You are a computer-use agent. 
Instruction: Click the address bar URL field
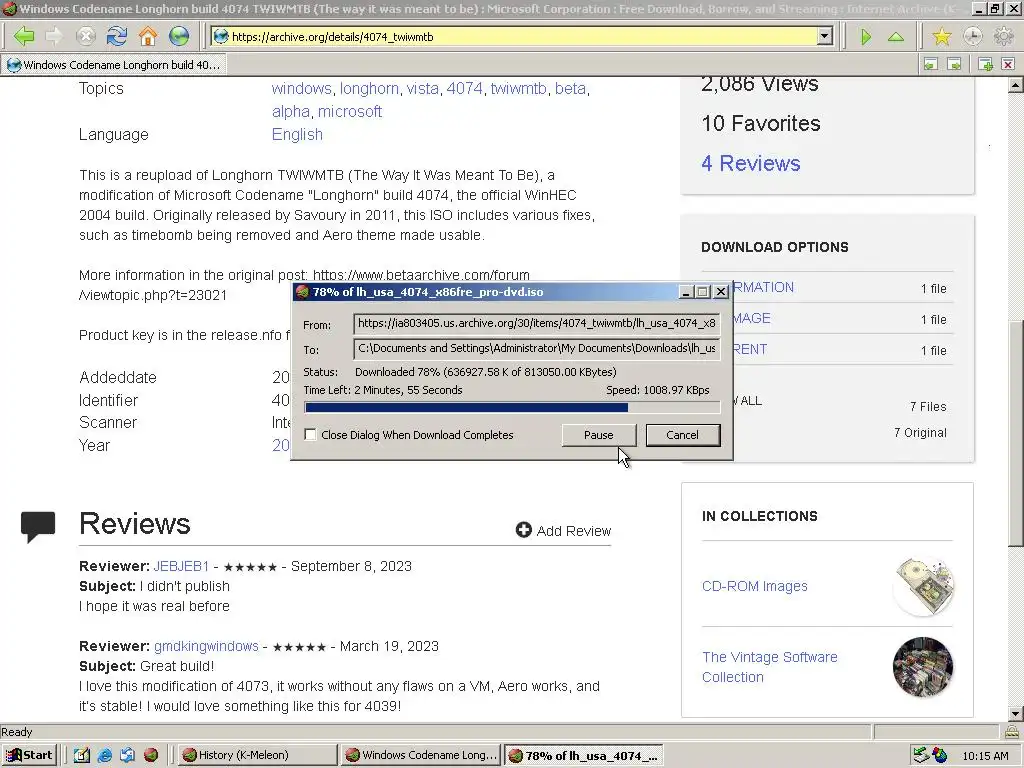pyautogui.click(x=522, y=37)
